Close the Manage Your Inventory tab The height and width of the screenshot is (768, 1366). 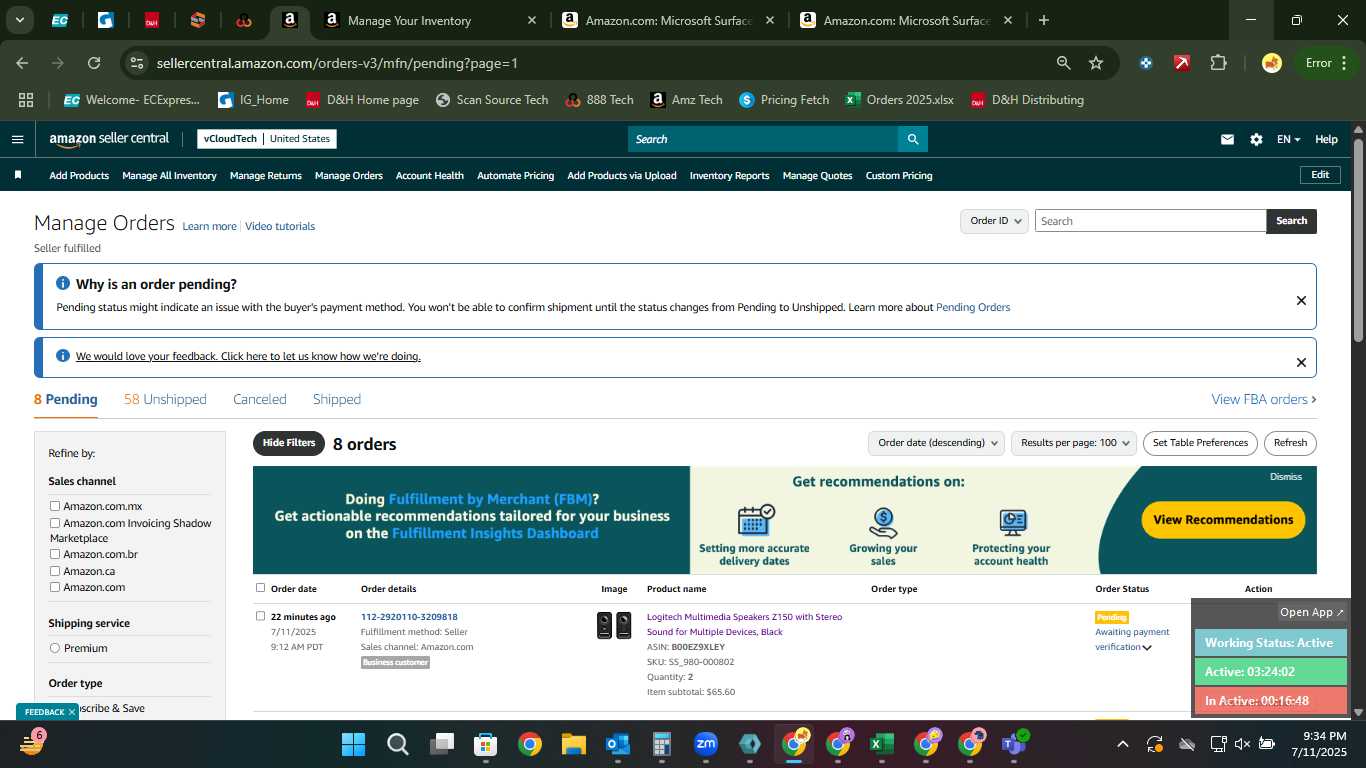[532, 20]
